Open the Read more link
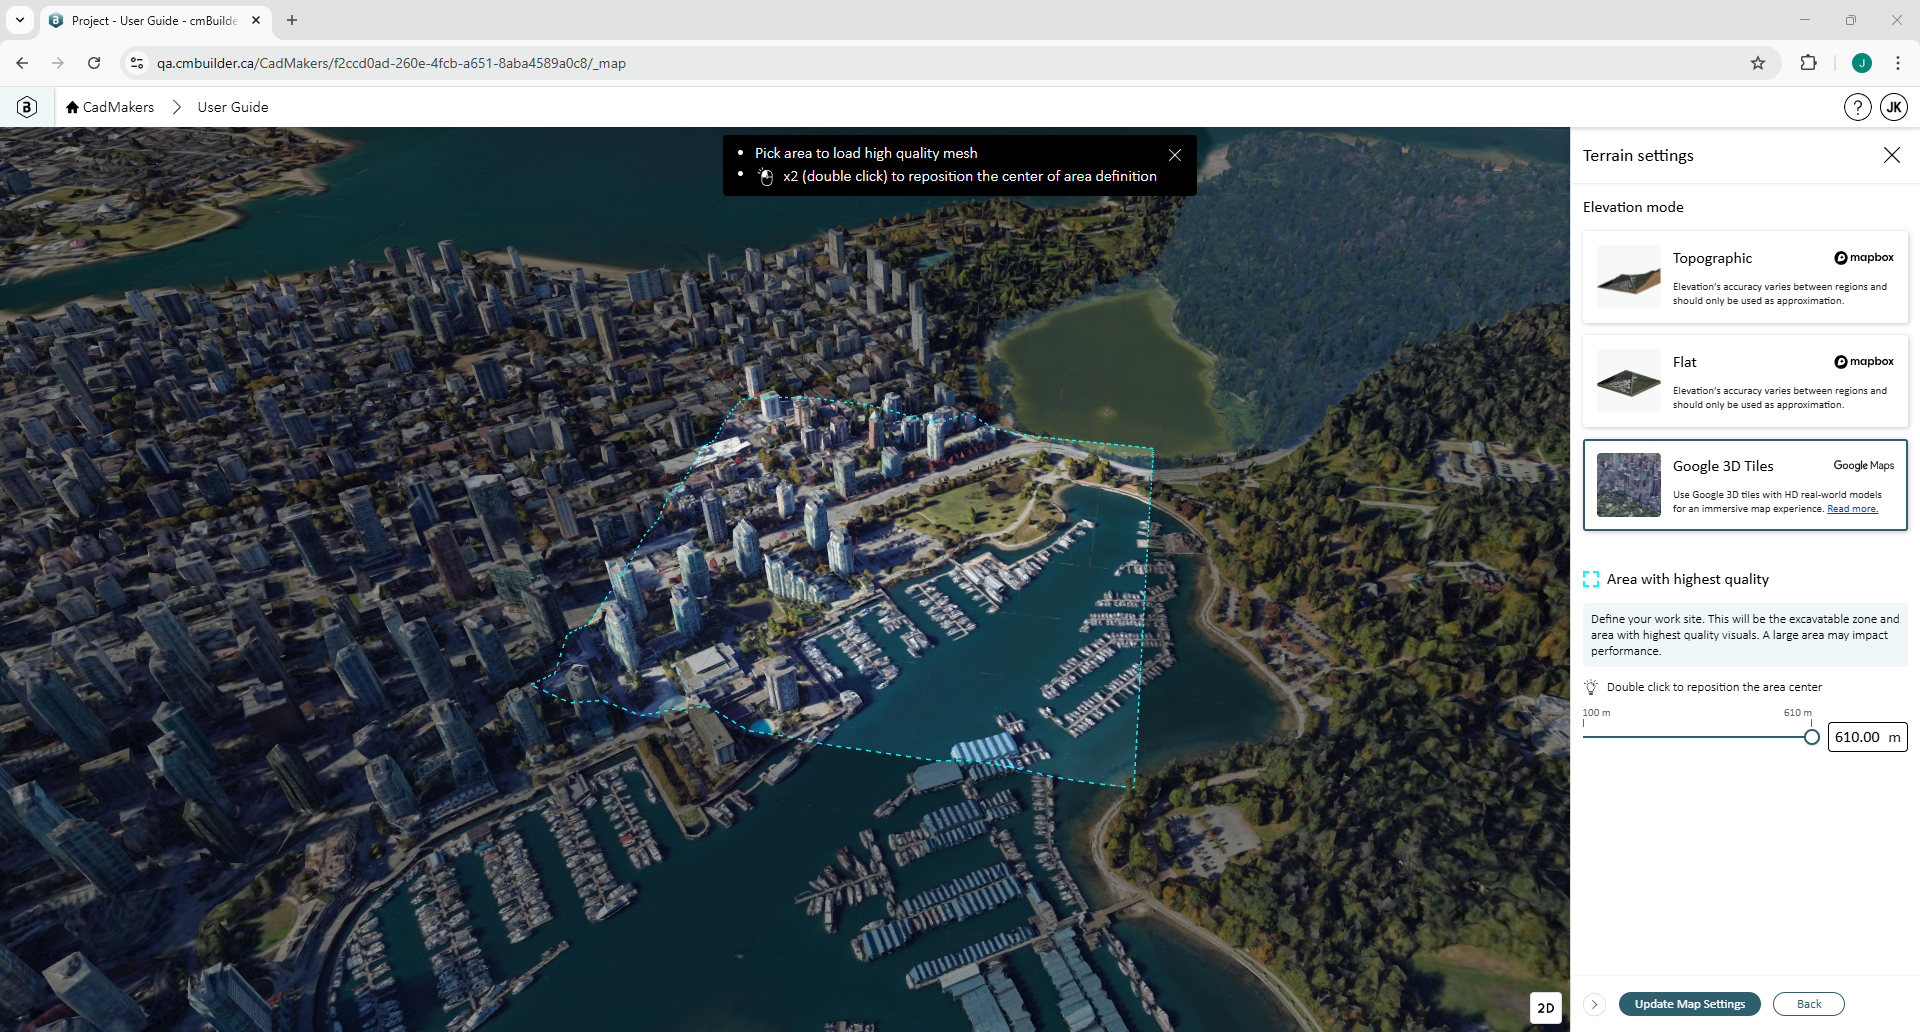1920x1032 pixels. click(1852, 509)
